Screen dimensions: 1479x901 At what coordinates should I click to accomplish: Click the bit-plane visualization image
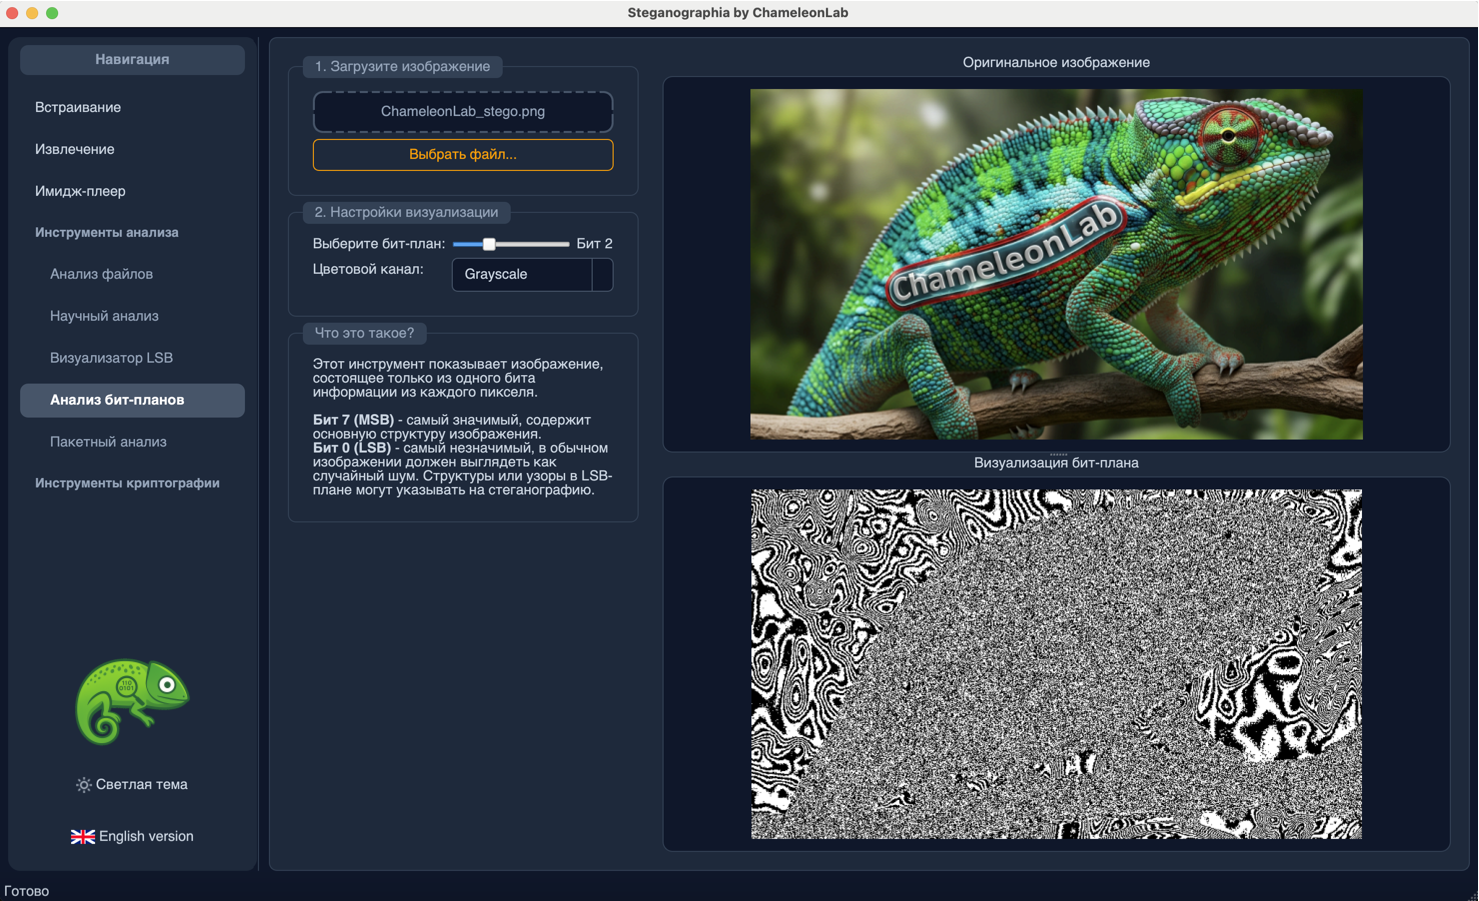pos(1055,664)
